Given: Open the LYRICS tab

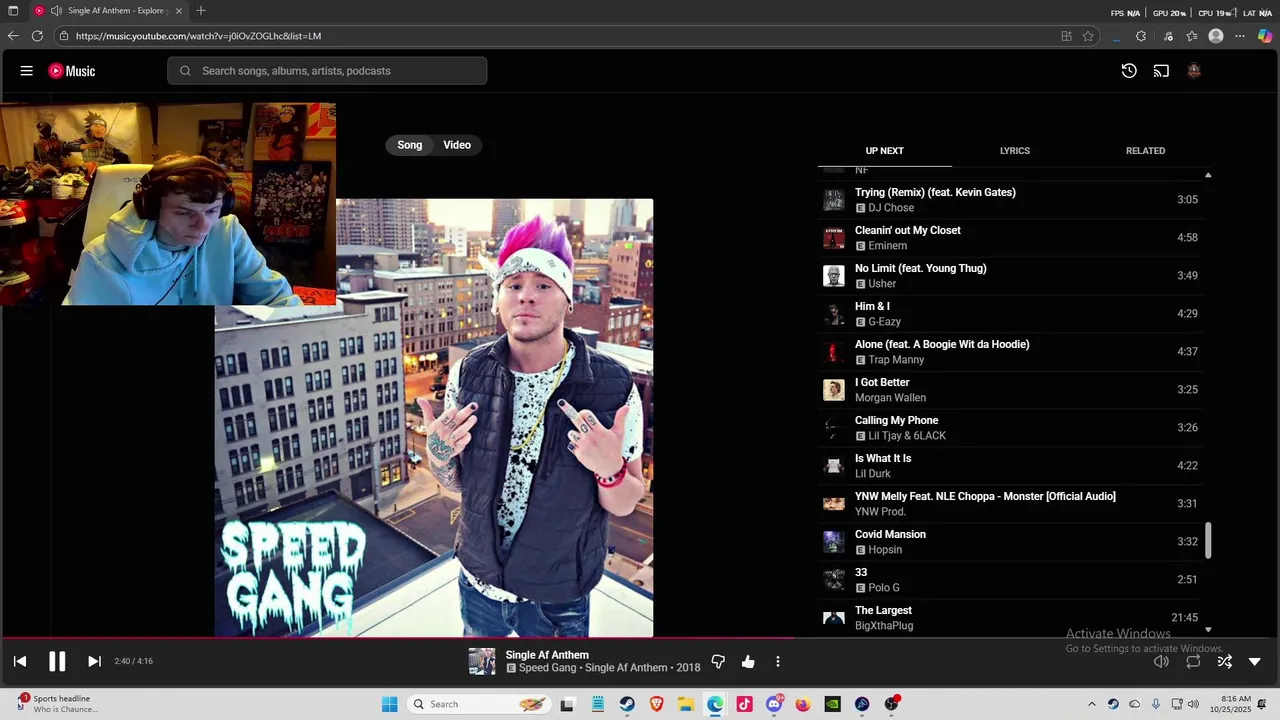Looking at the screenshot, I should [1015, 151].
